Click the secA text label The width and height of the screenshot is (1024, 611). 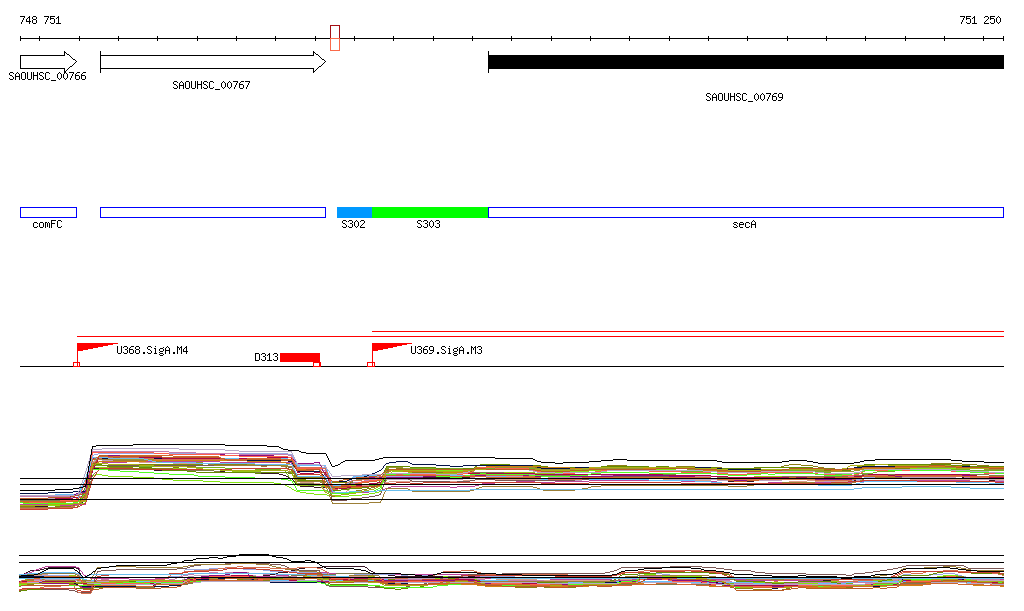coord(744,225)
